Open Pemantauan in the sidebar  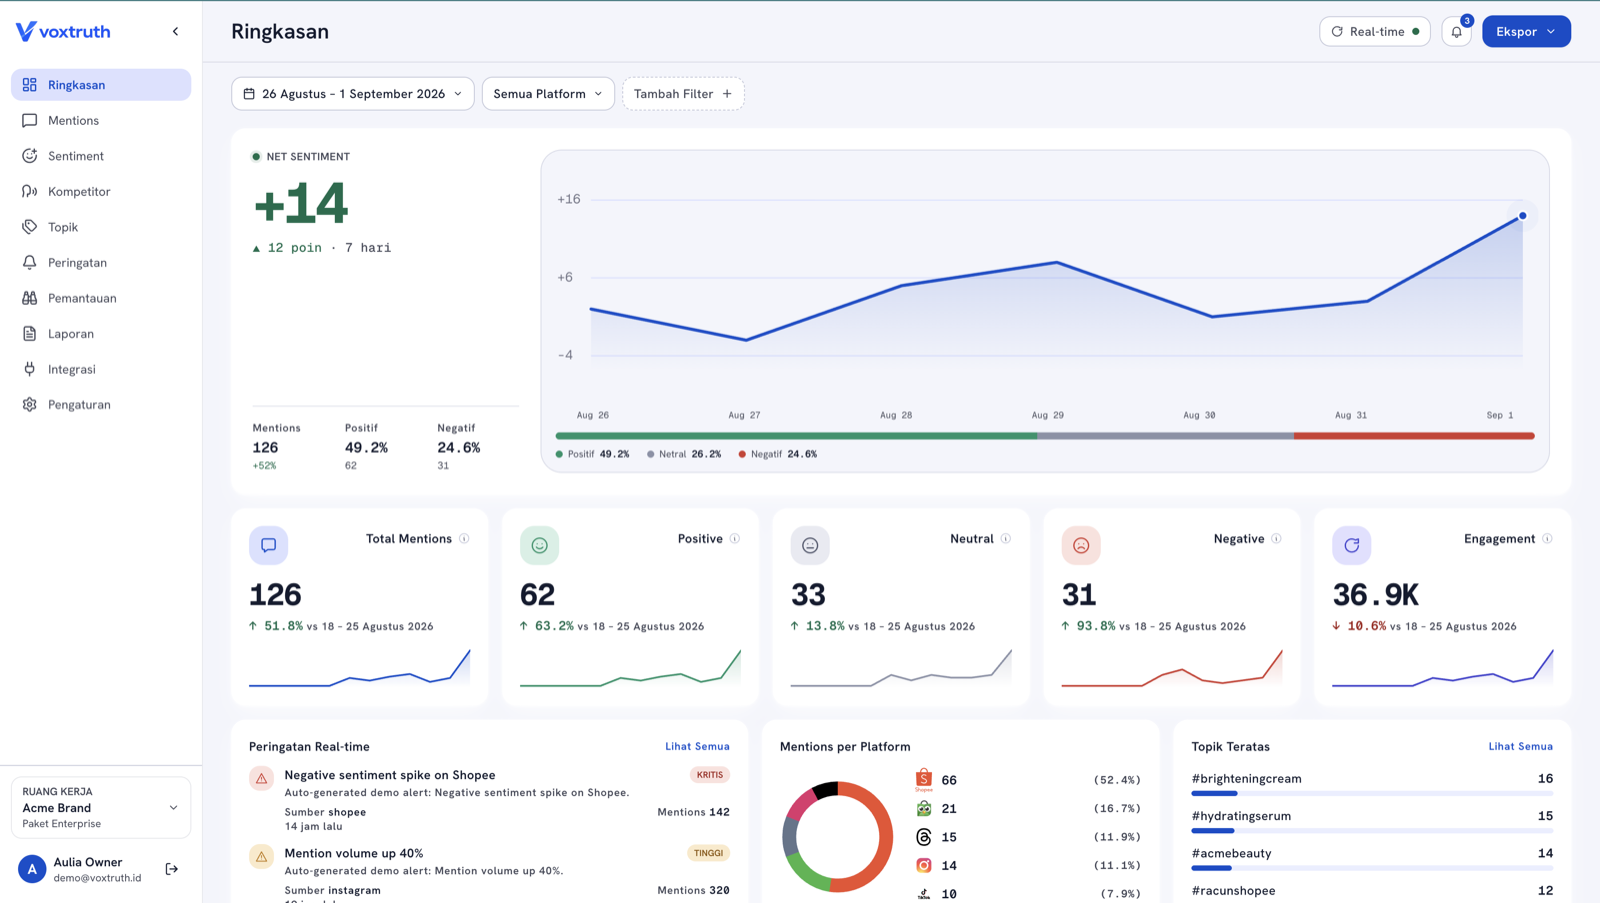pyautogui.click(x=101, y=298)
